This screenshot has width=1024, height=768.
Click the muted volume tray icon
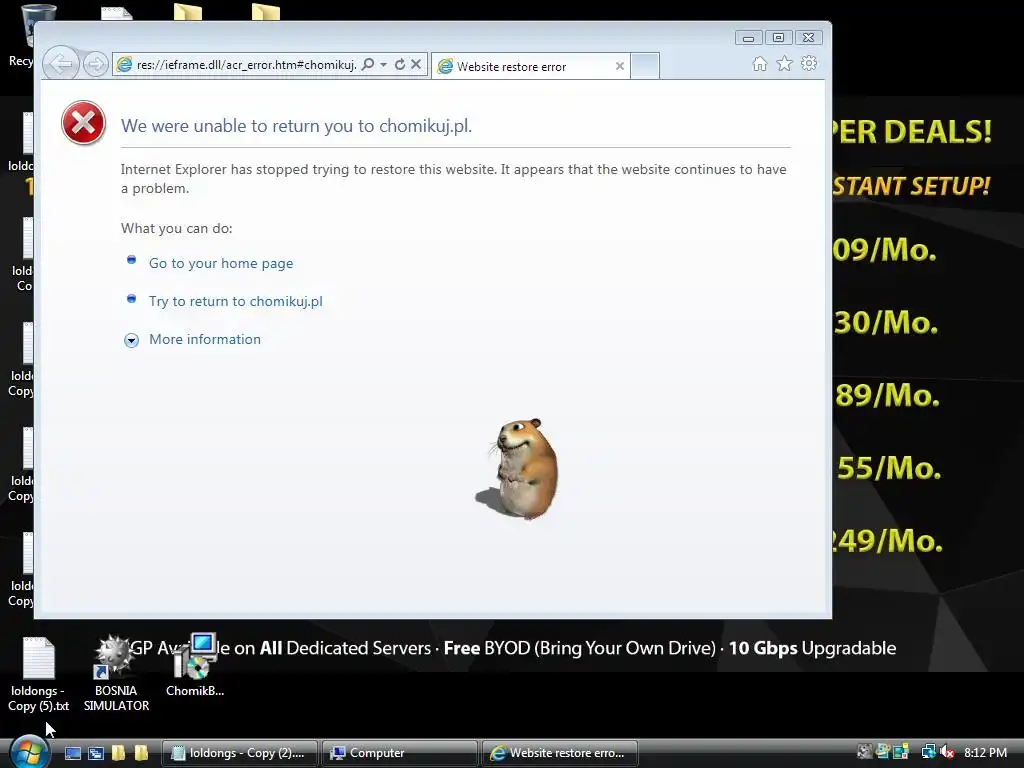pos(948,752)
